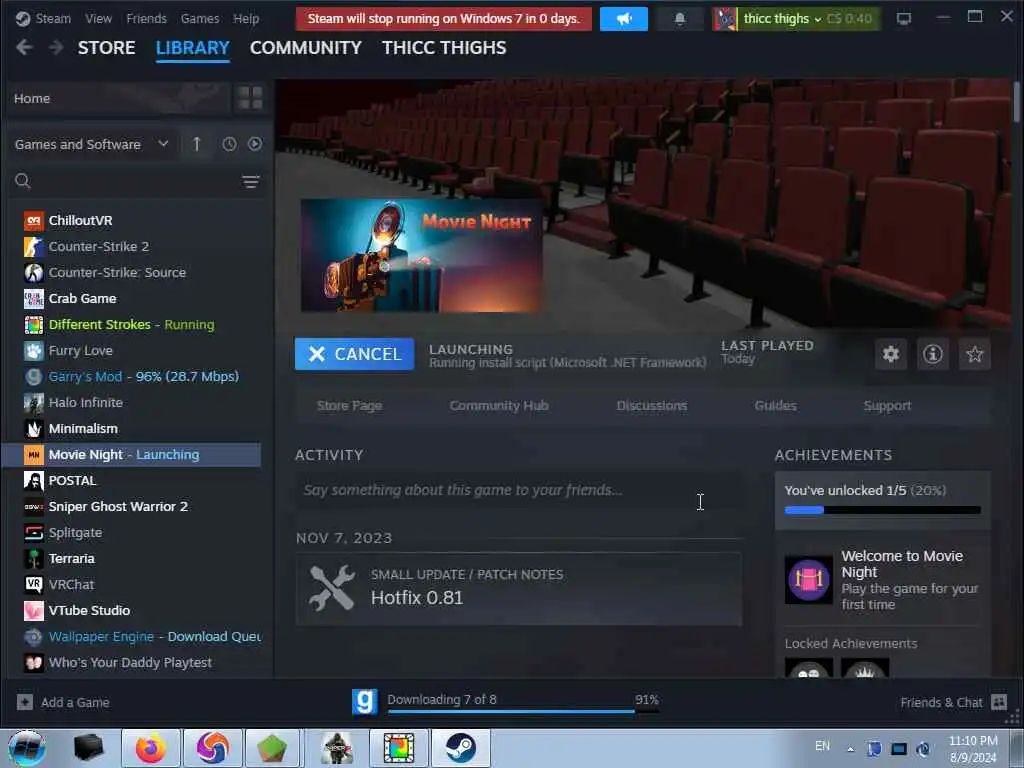The height and width of the screenshot is (768, 1024).
Task: Toggle the recent activity clock filter
Action: pos(229,144)
